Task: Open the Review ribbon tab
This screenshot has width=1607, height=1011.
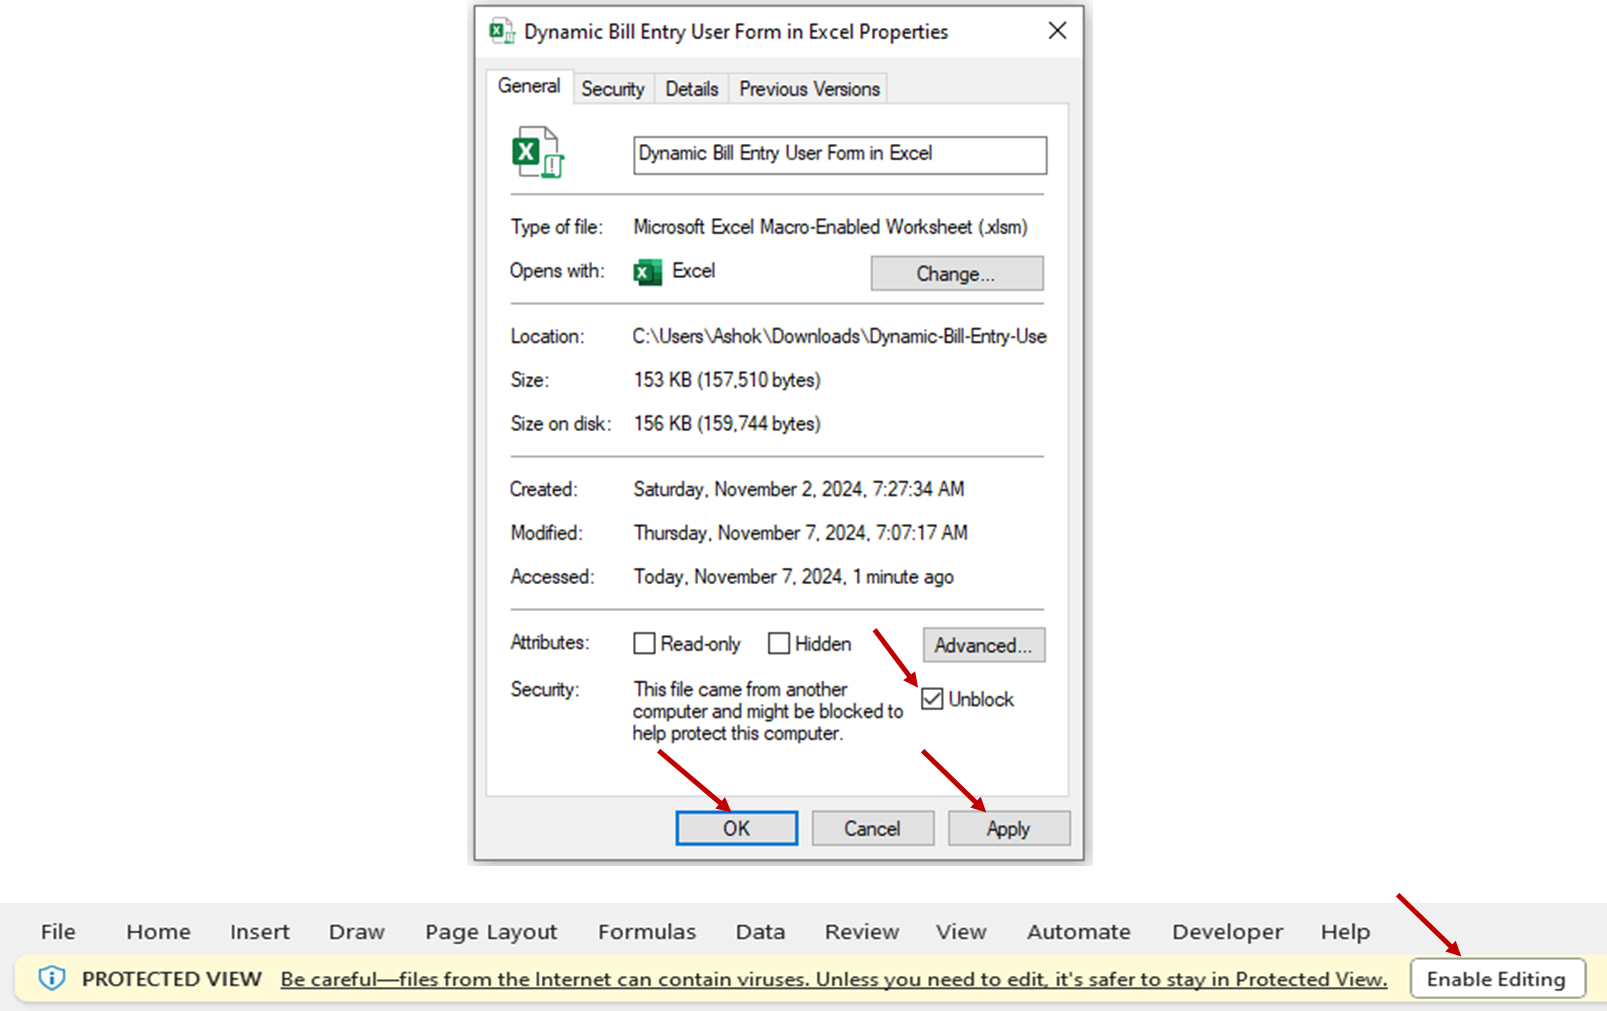Action: coord(862,931)
